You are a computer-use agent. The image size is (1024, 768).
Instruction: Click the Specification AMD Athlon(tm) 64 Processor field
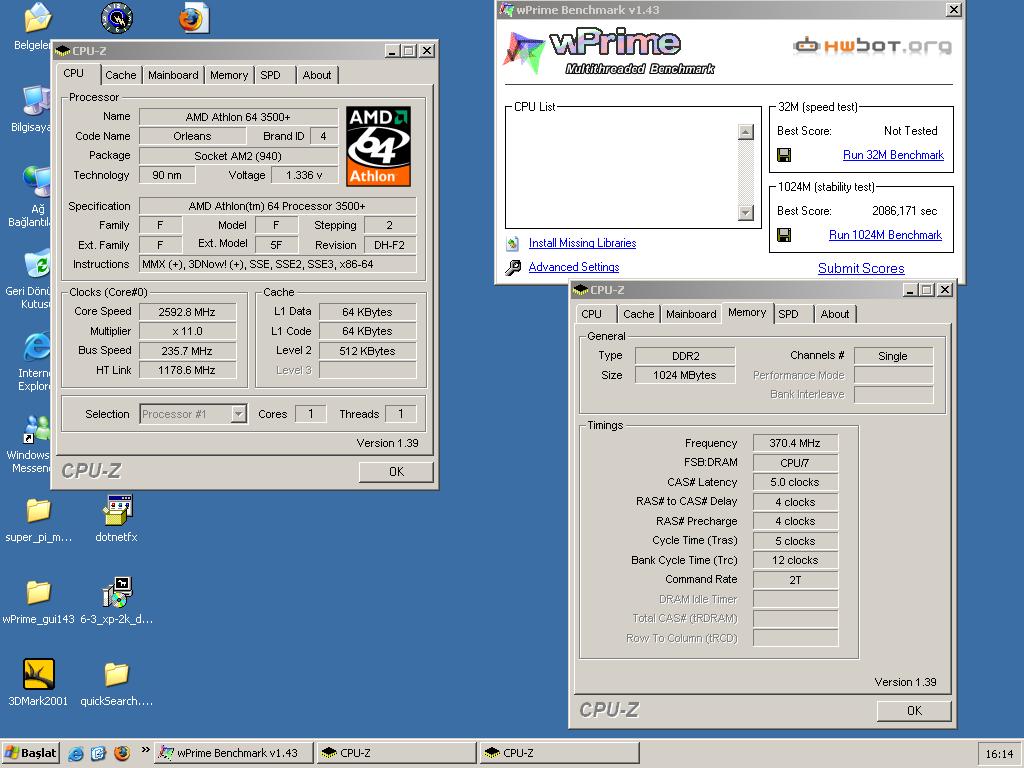[x=278, y=206]
